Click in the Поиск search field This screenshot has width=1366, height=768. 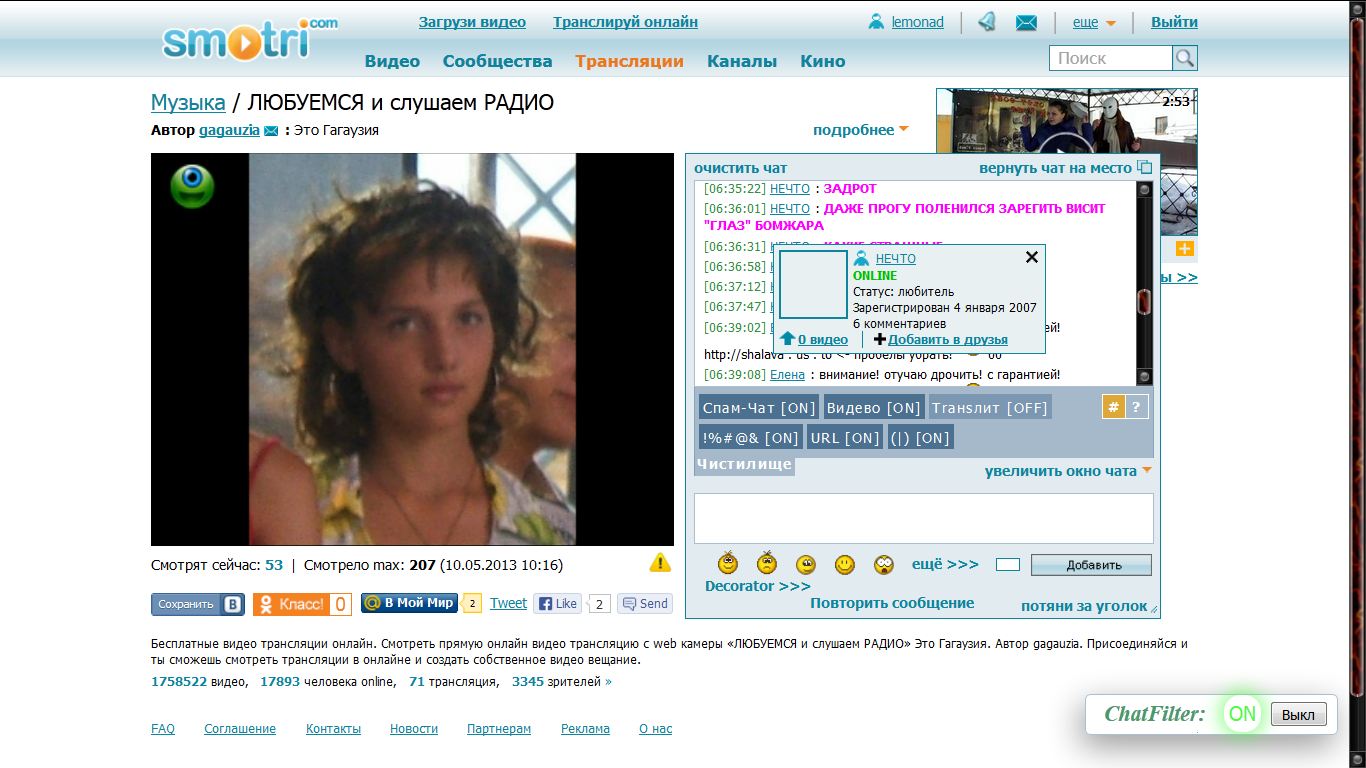click(x=1110, y=58)
